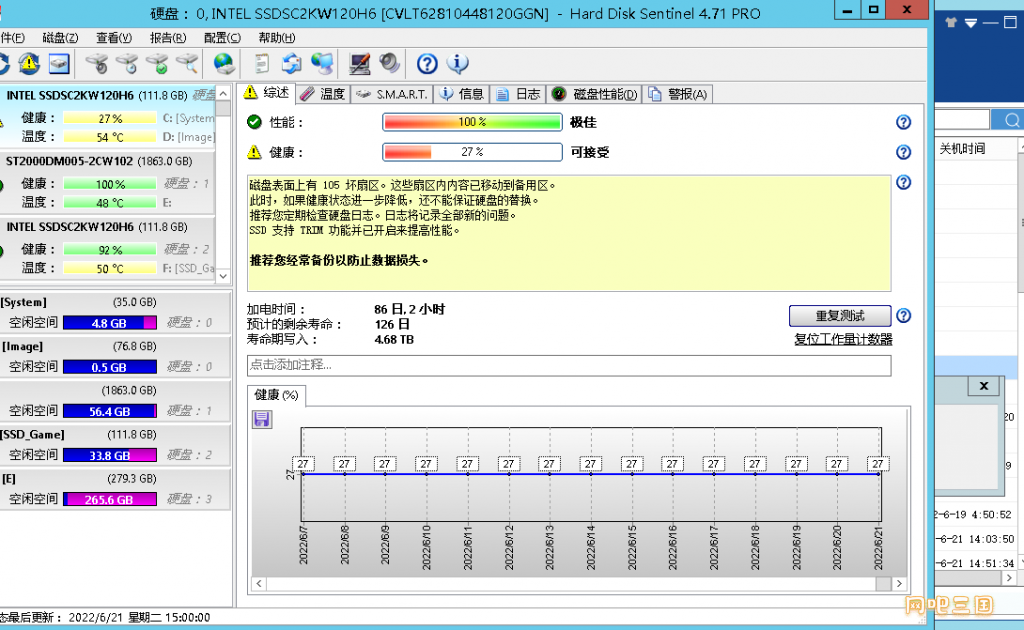Click the info bubble about toolbar icon
Viewport: 1024px width, 630px height.
tap(457, 63)
